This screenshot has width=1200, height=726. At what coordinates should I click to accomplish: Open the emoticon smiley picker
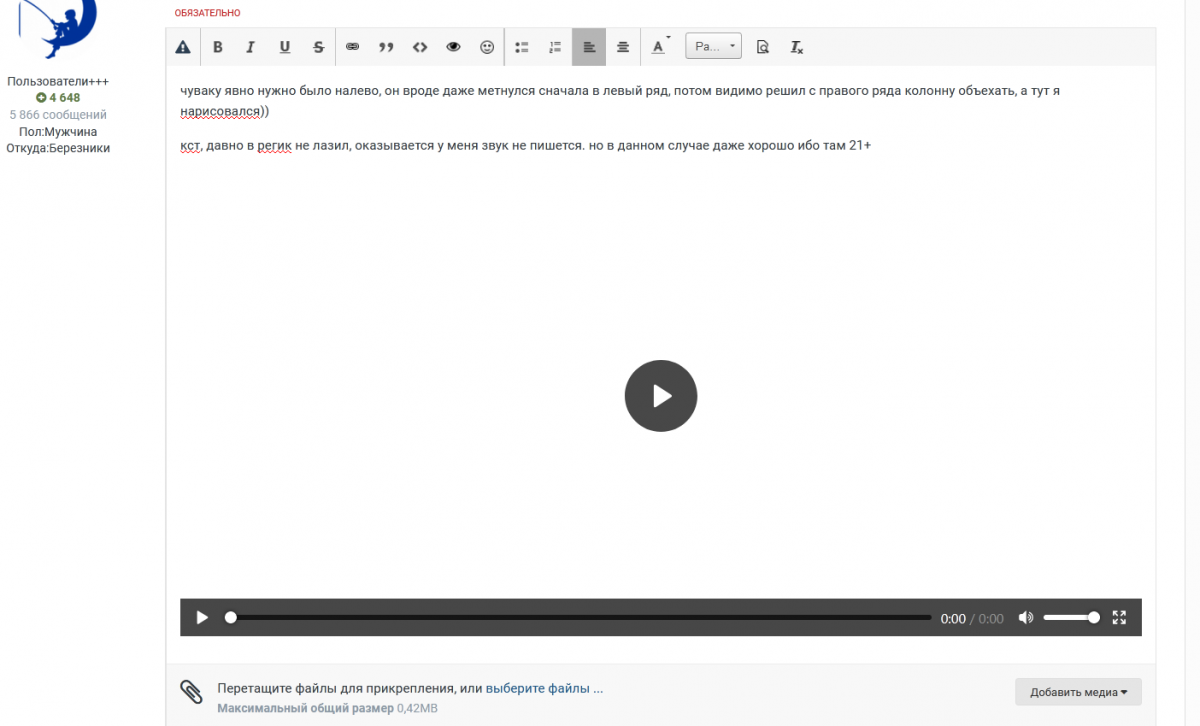click(x=487, y=47)
